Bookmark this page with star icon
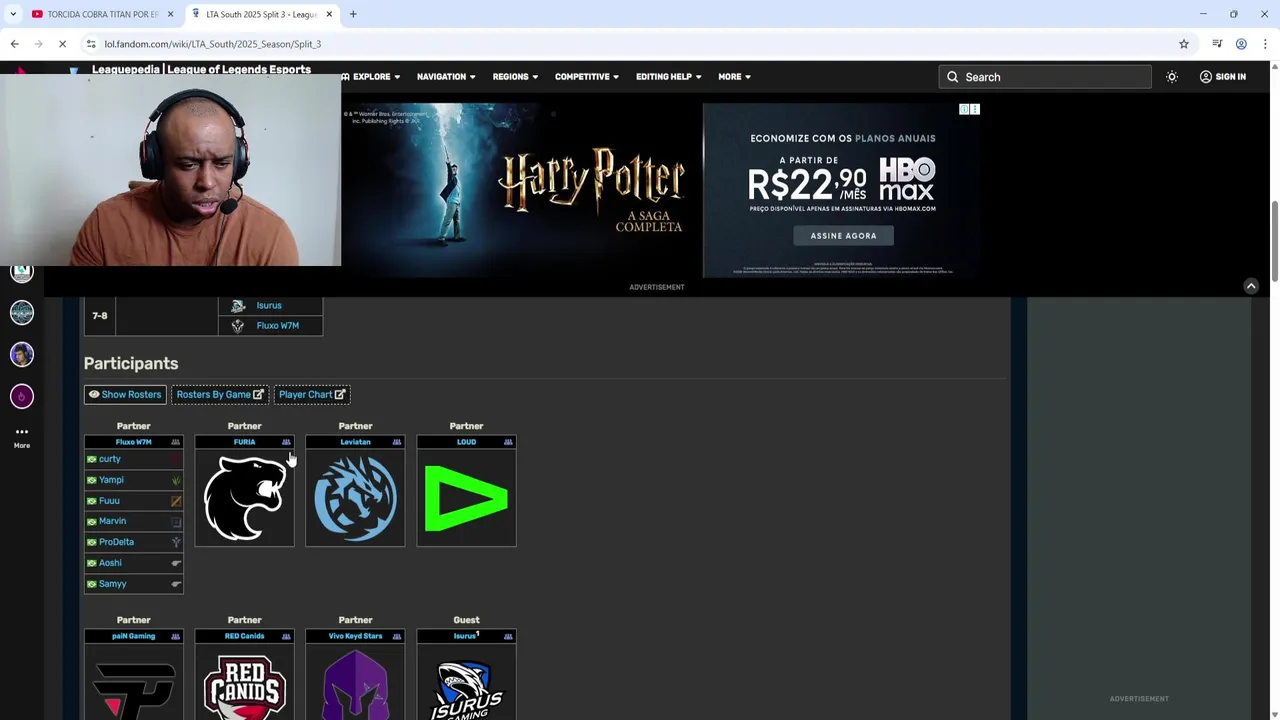 (1184, 44)
